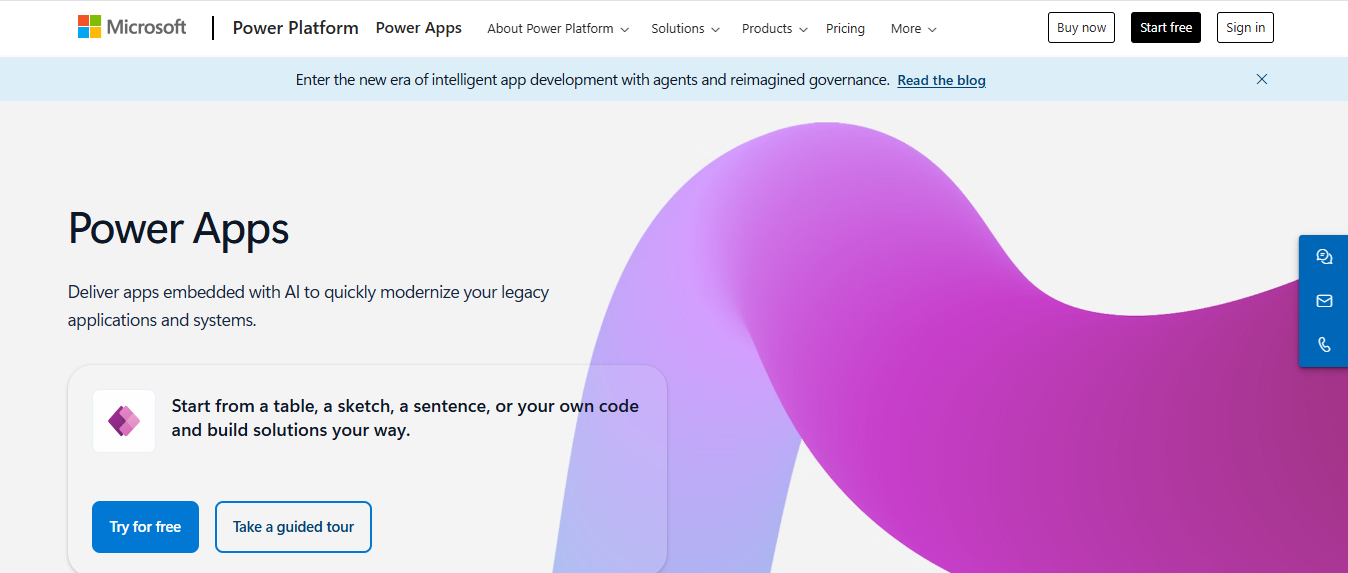
Task: Select the Power Apps main heading text
Action: (179, 229)
